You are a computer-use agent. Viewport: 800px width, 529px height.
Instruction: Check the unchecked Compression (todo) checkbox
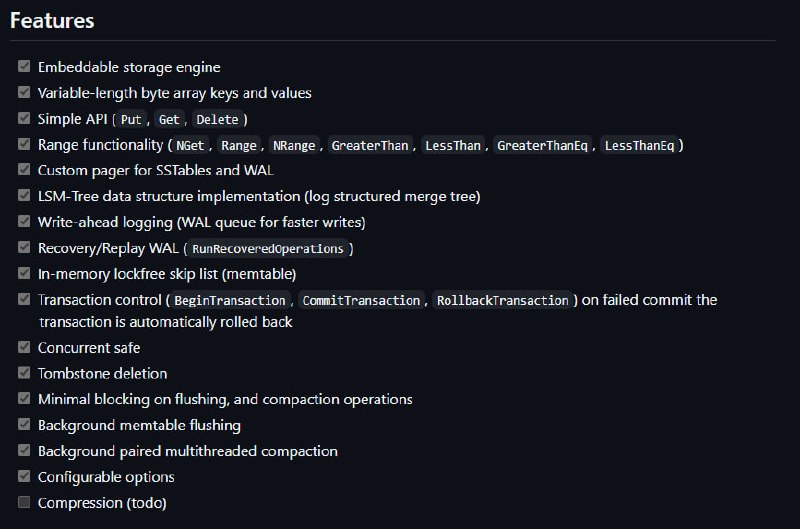point(24,502)
